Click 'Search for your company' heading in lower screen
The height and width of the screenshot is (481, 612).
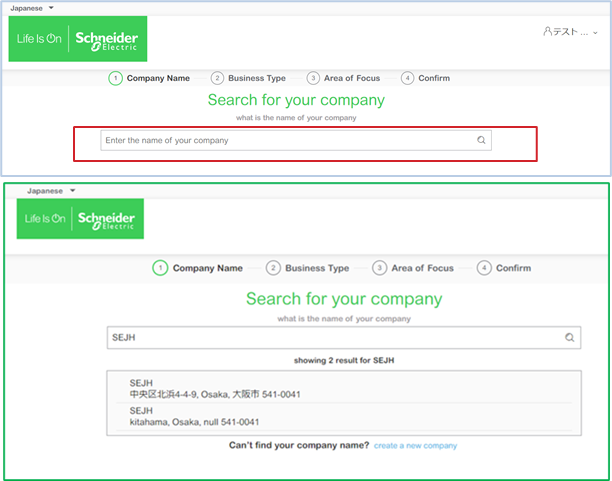[x=344, y=299]
